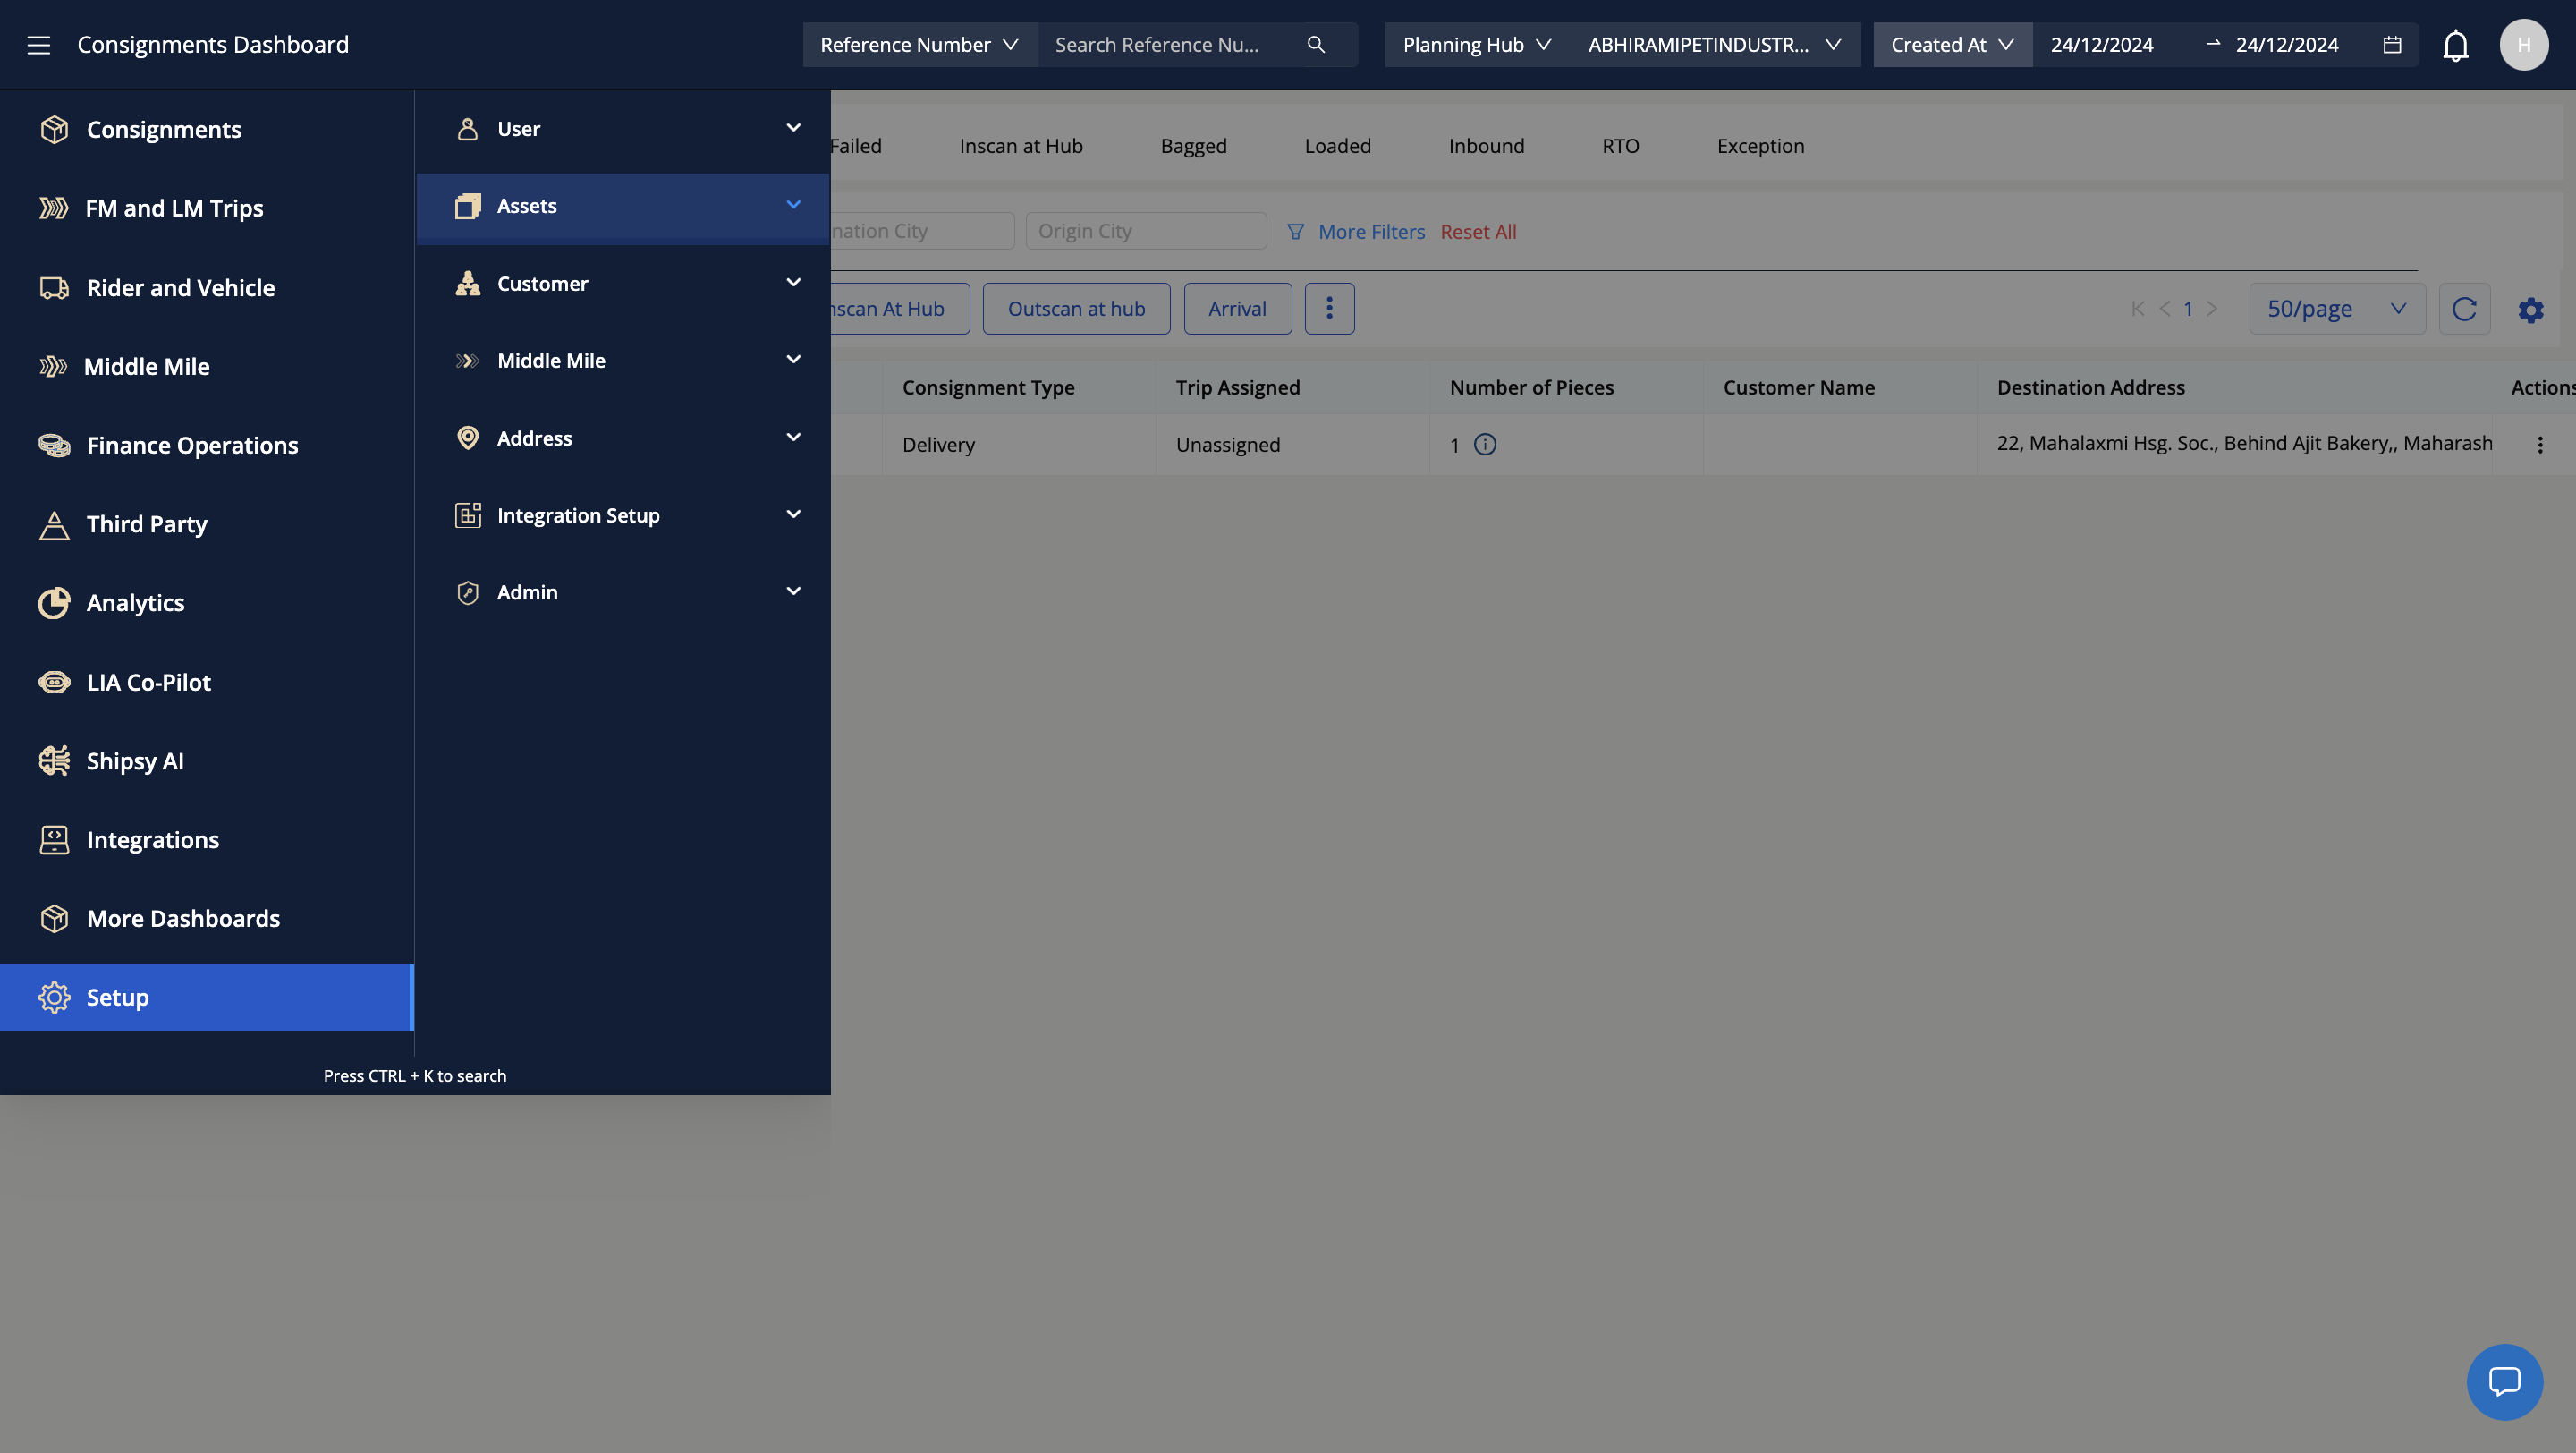Screen dimensions: 2576x1453
Task: Select Setup in the sidebar
Action: 207,998
